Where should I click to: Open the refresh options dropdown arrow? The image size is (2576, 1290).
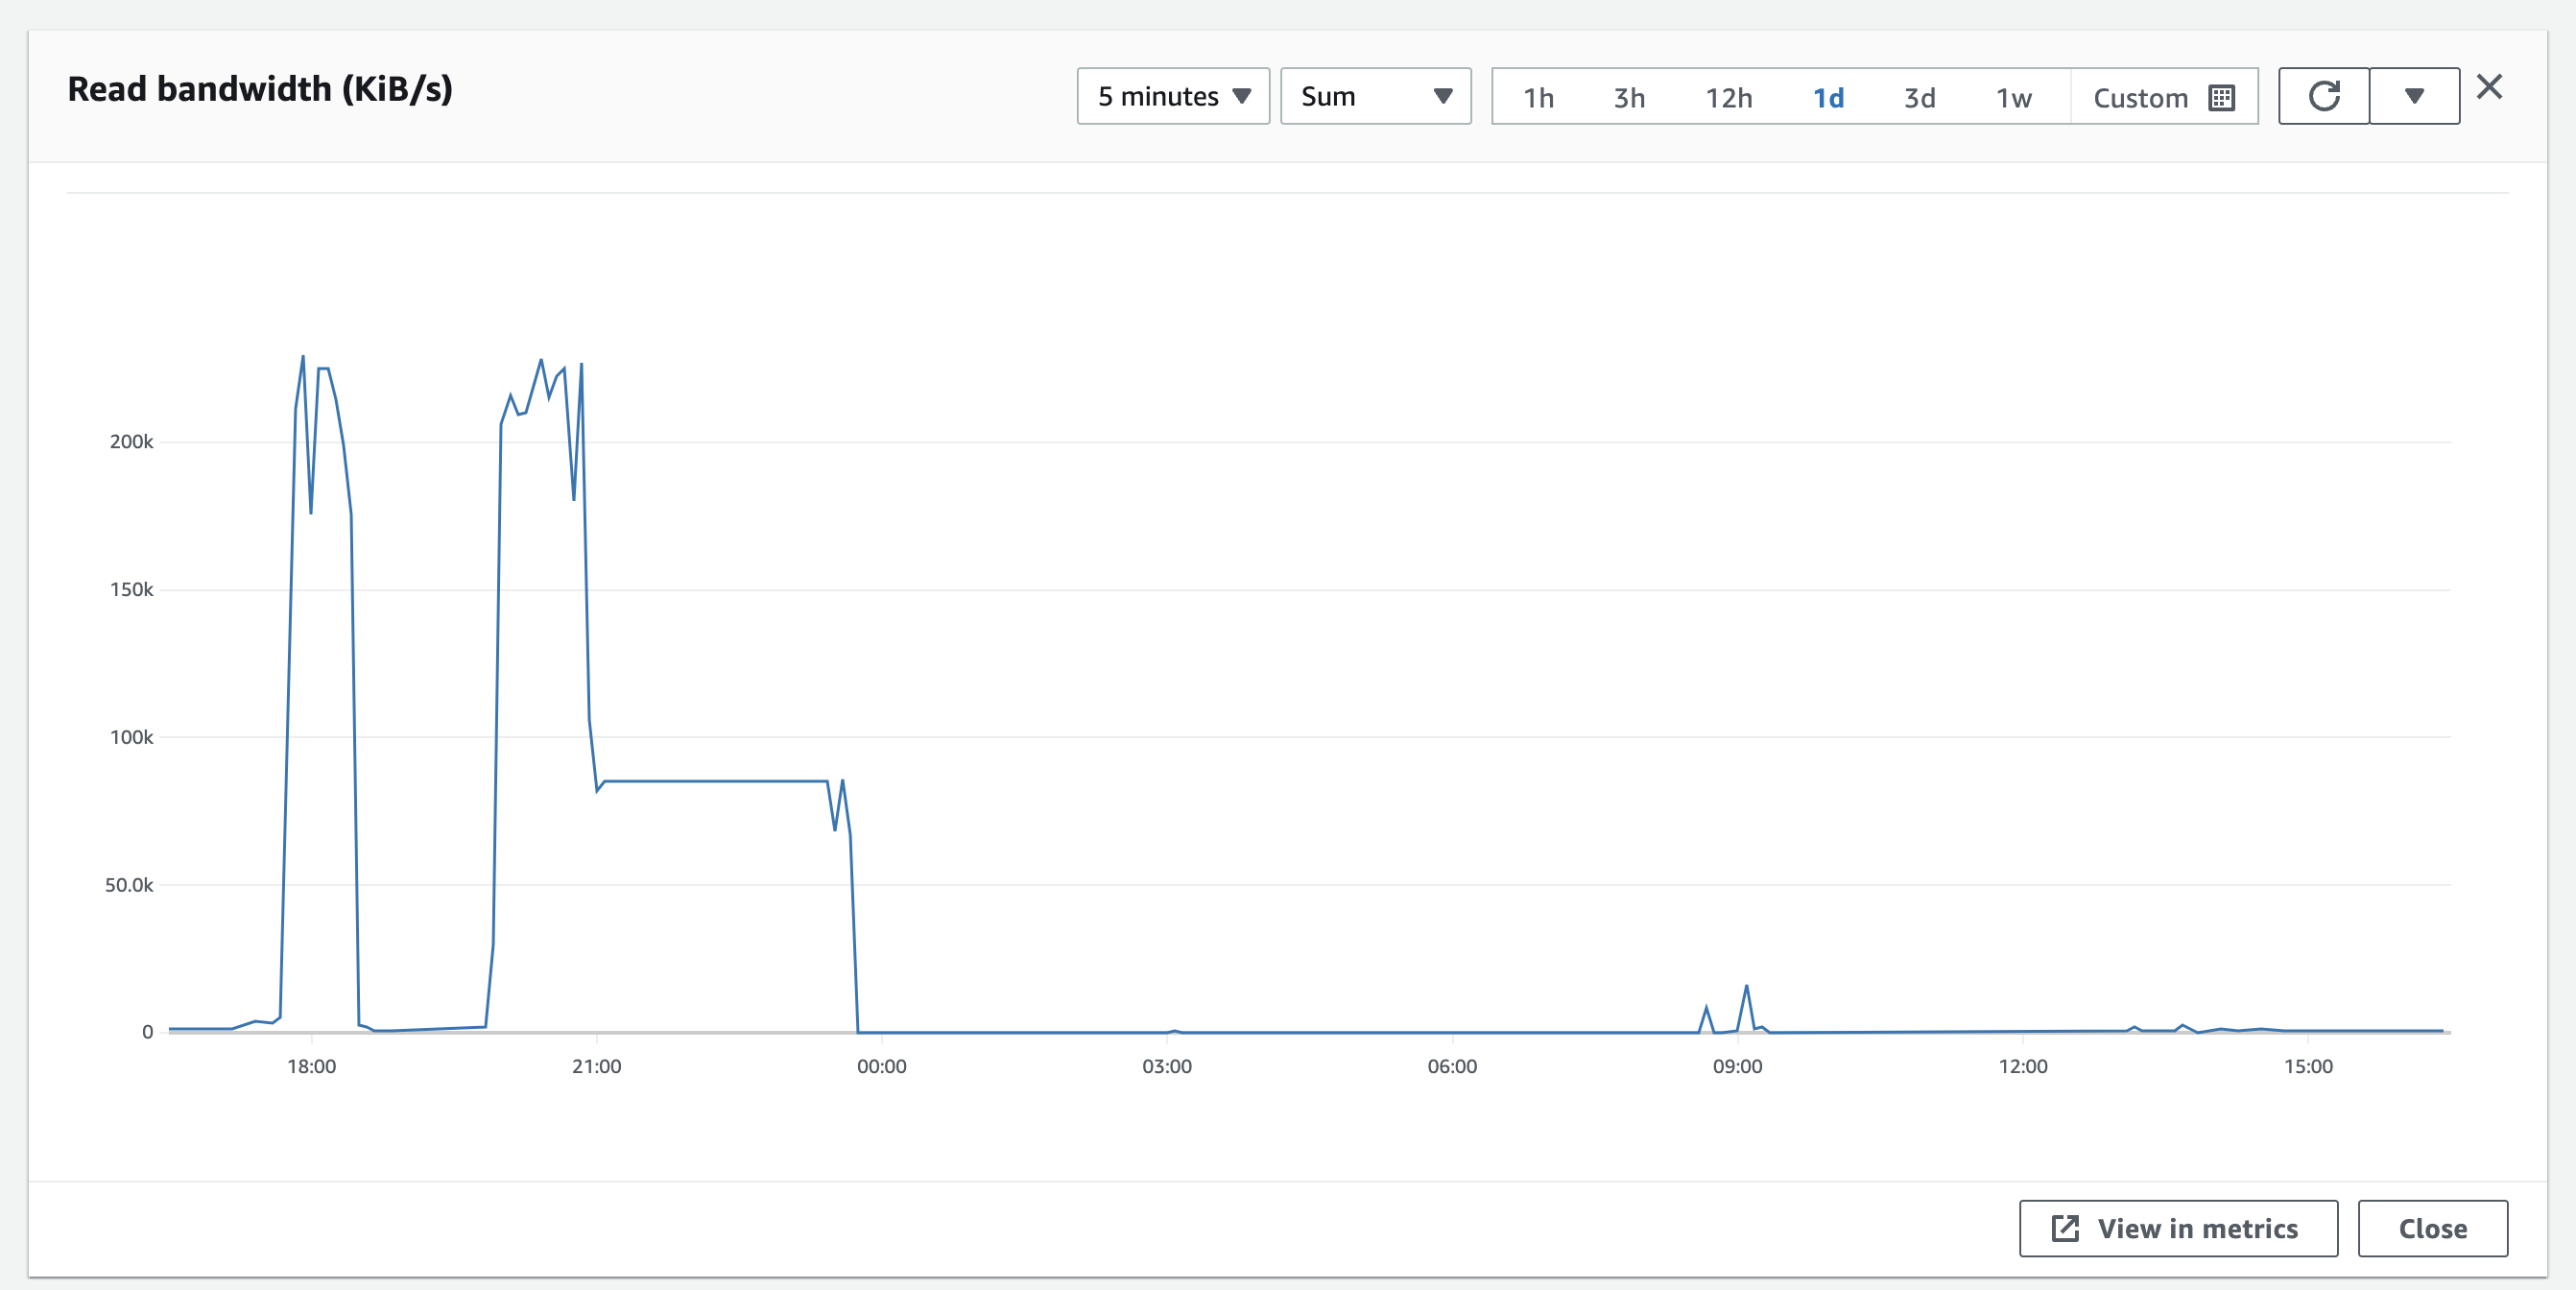(2413, 96)
